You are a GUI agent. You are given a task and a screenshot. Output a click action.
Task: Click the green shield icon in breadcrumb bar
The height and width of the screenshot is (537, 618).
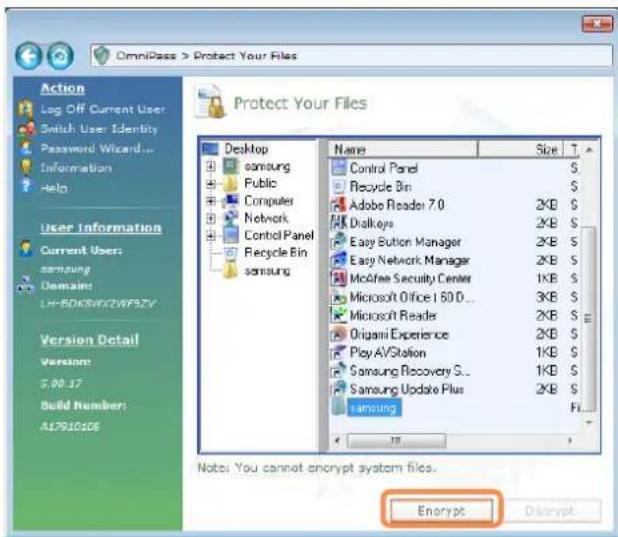point(102,56)
